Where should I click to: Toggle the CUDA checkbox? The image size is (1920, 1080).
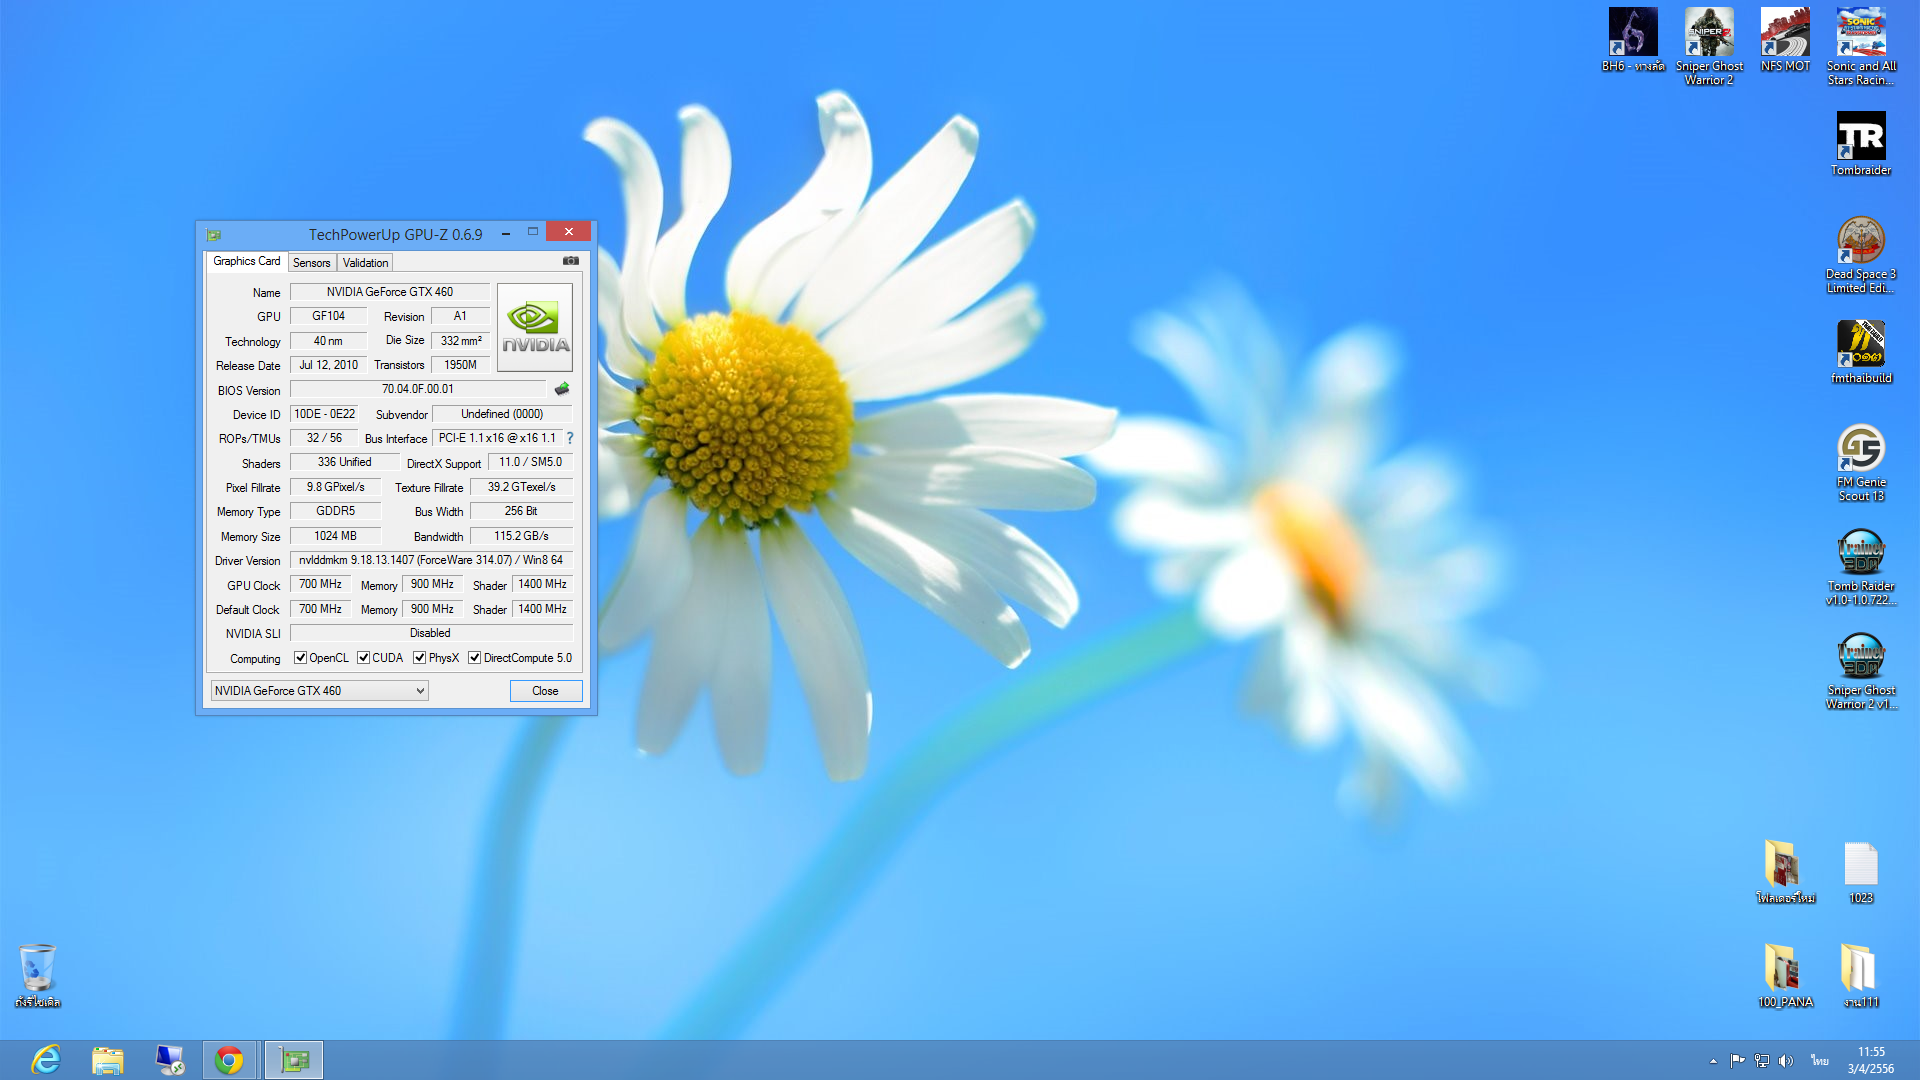[x=363, y=658]
